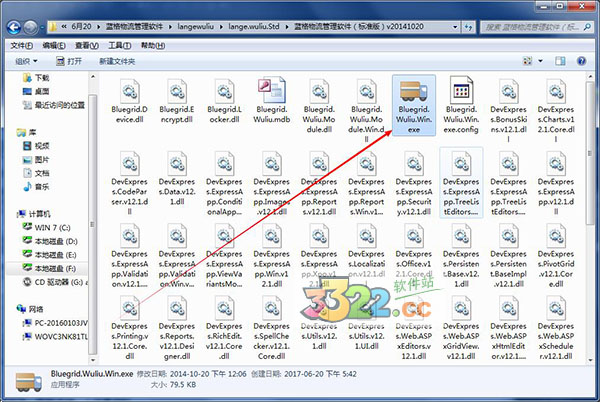The image size is (600, 402).
Task: Open 本地磁盘 (D:) drive
Action: 50,241
